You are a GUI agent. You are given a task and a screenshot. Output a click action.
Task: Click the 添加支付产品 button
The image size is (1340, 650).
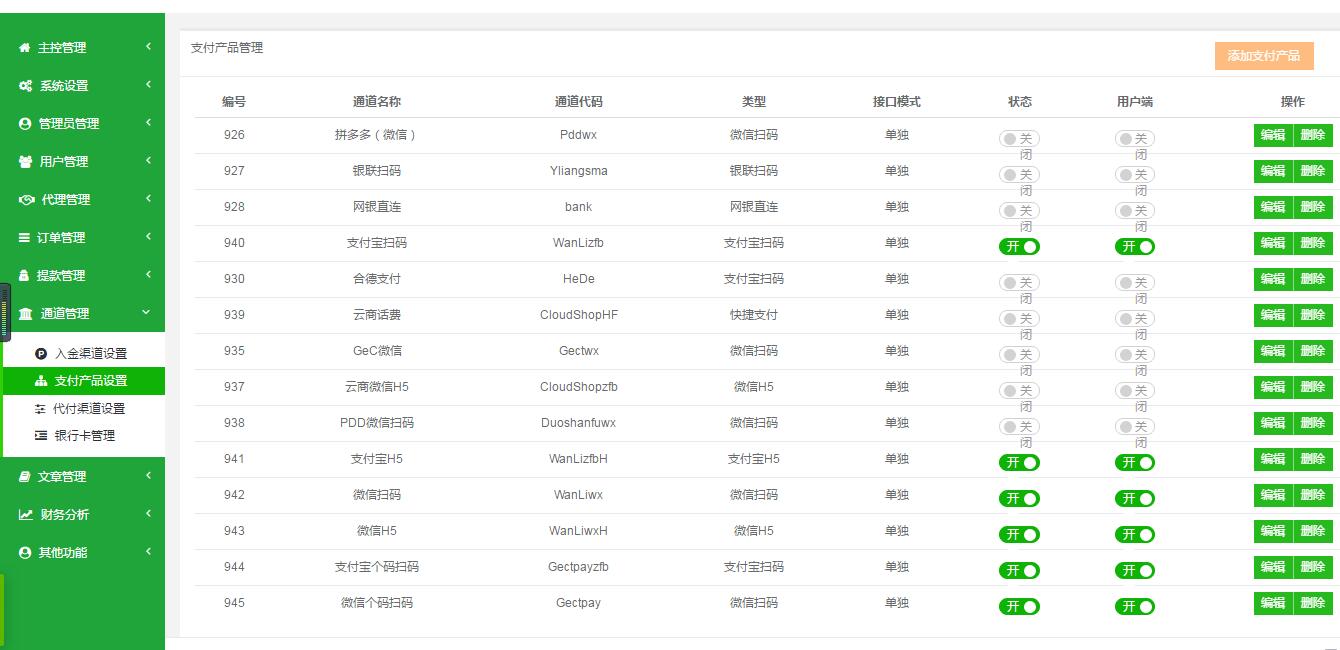pos(1263,56)
